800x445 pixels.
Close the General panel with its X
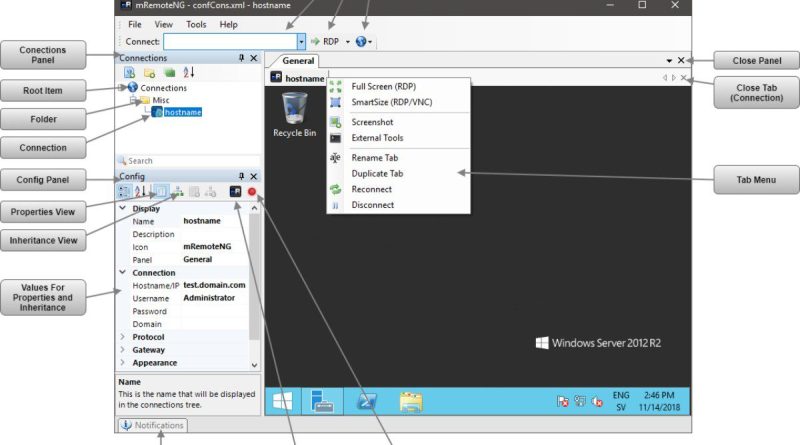(x=681, y=60)
